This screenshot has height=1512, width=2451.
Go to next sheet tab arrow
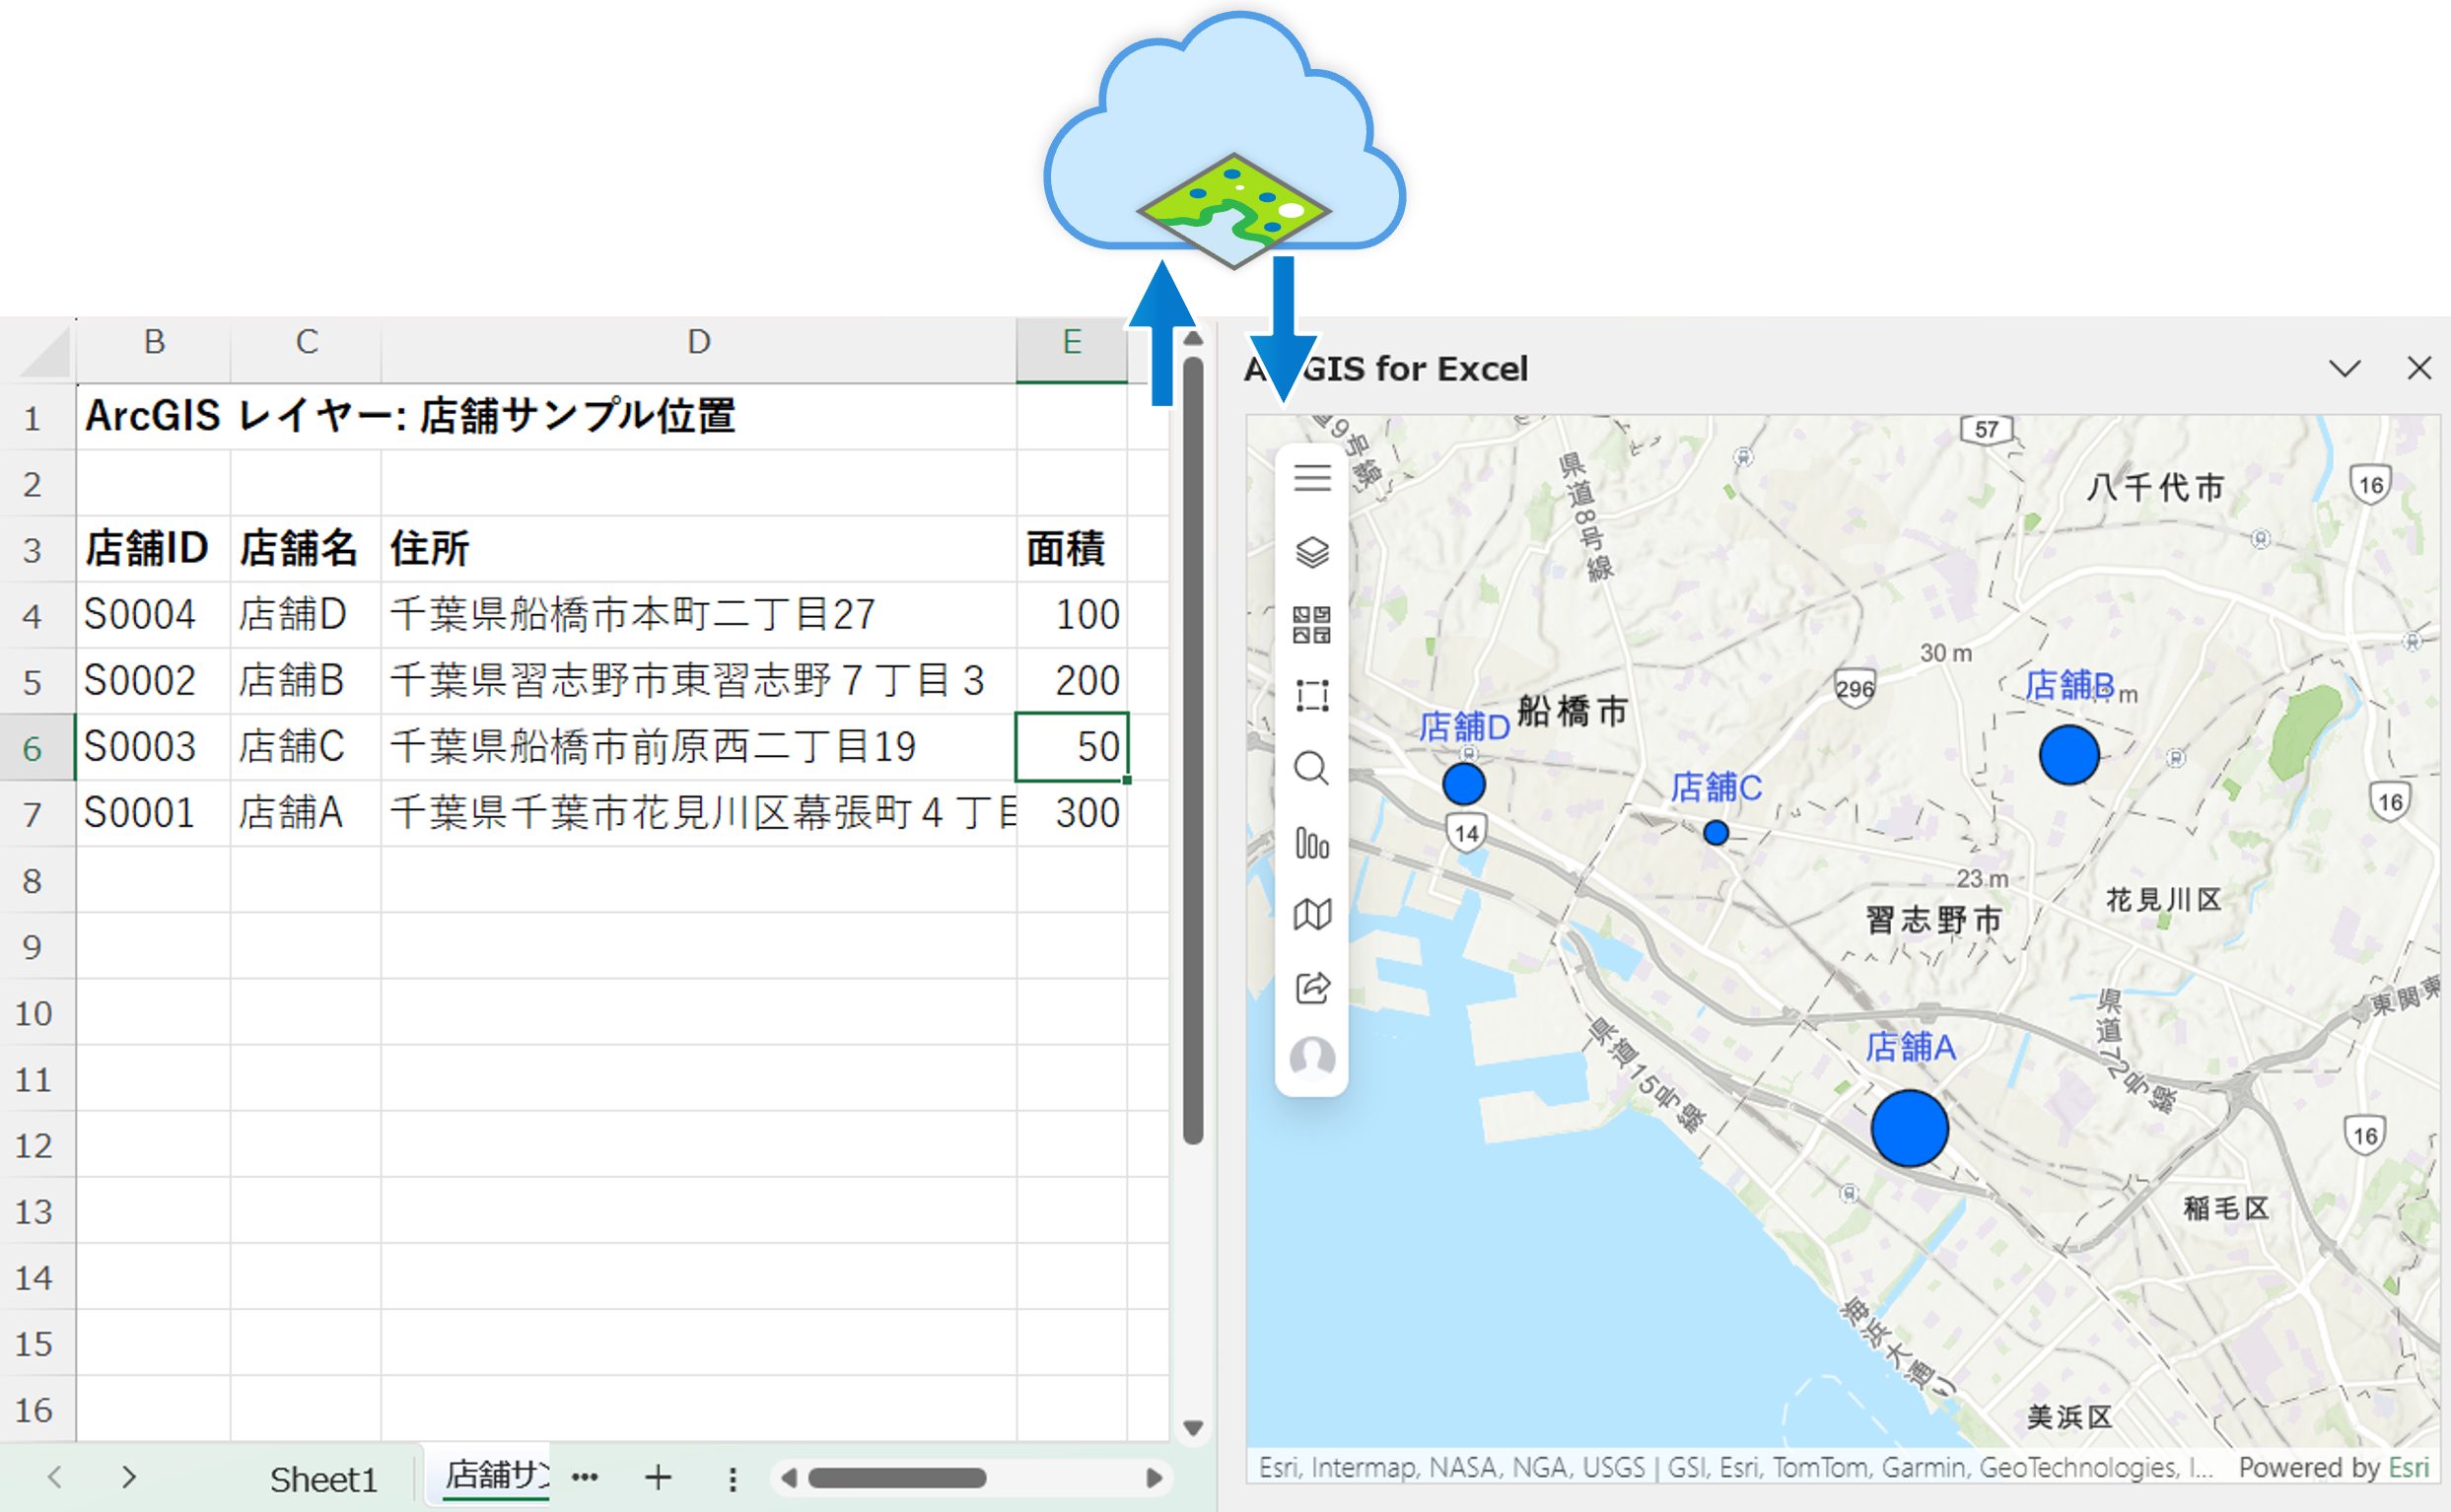pyautogui.click(x=129, y=1477)
